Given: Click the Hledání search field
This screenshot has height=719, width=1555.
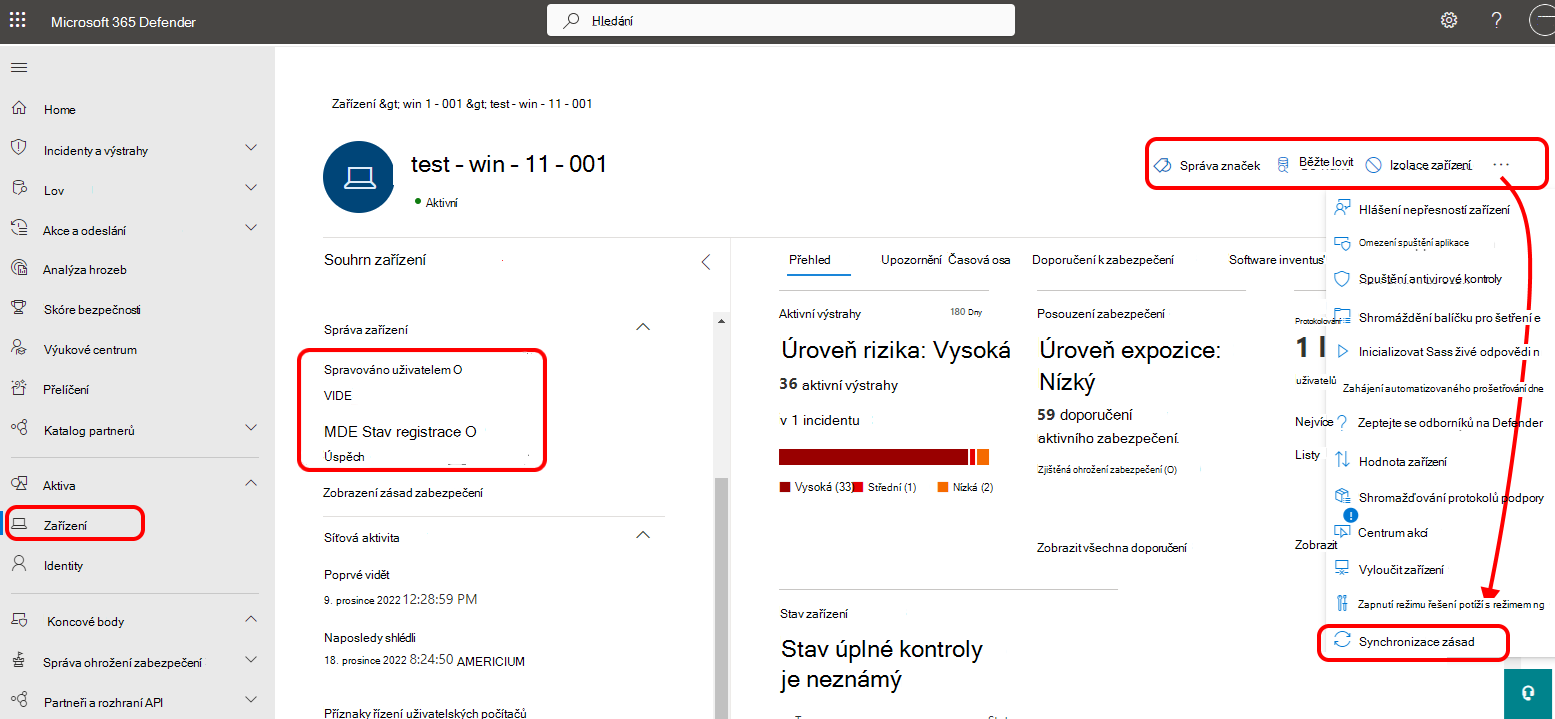Looking at the screenshot, I should 781,20.
